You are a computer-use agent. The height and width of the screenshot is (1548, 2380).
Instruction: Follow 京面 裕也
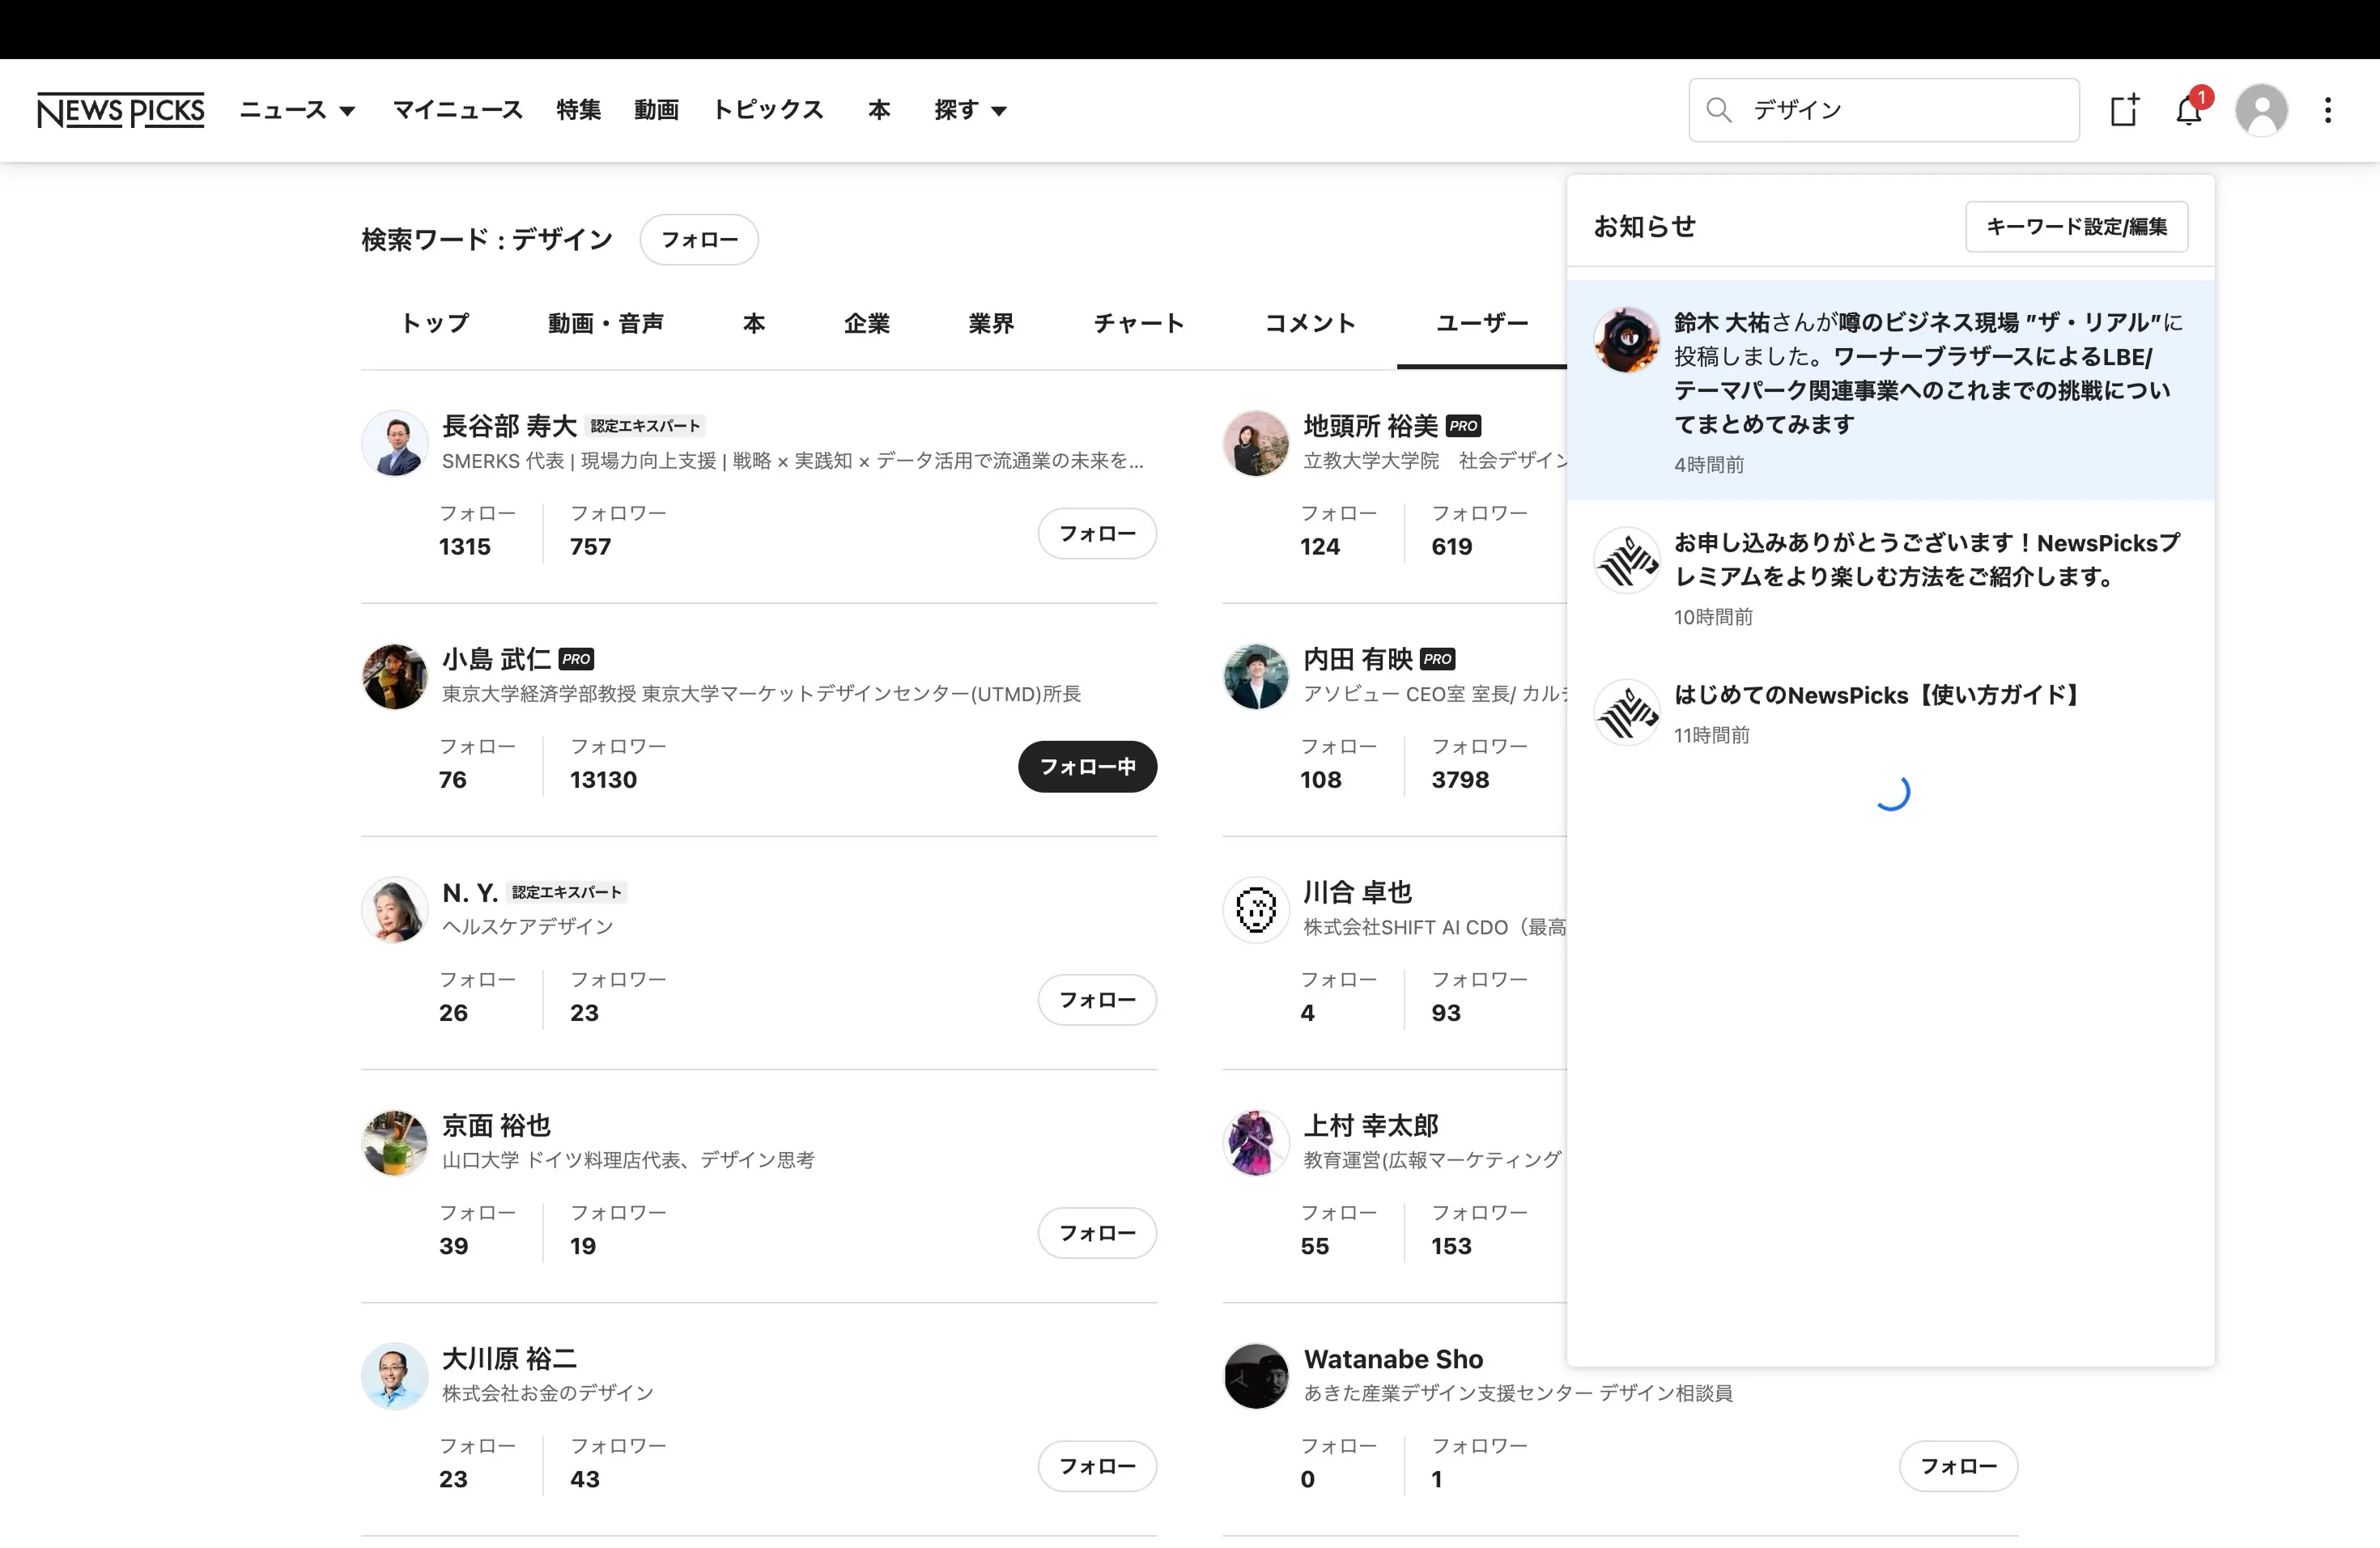[x=1097, y=1233]
